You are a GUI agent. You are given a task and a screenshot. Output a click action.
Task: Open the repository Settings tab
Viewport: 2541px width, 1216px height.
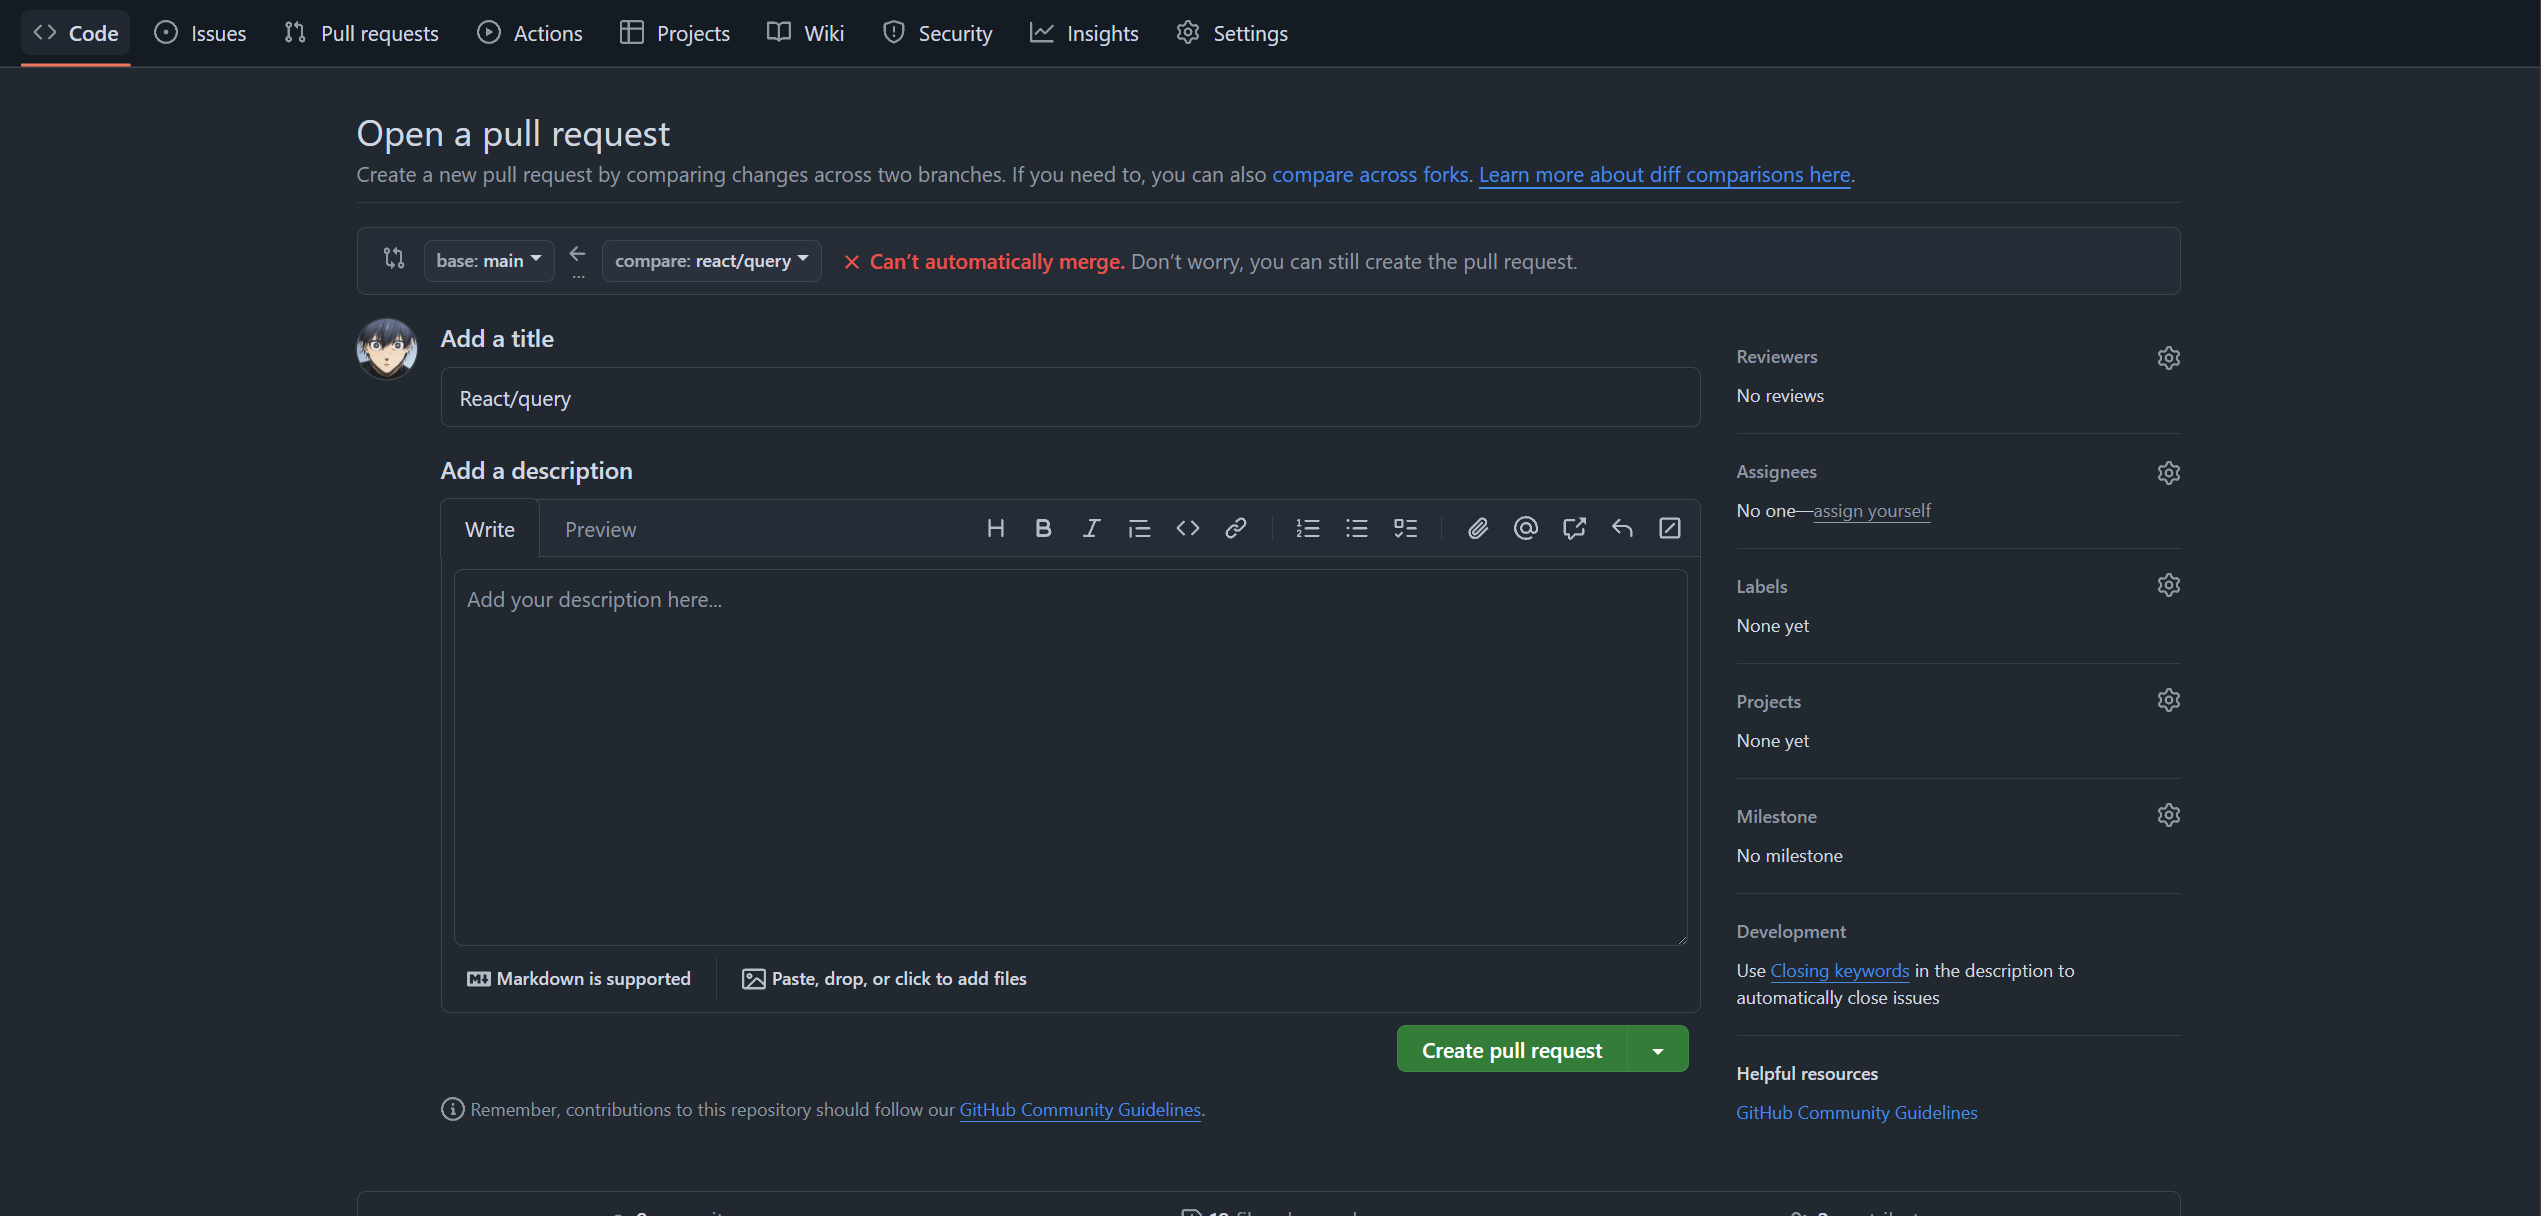pos(1232,33)
